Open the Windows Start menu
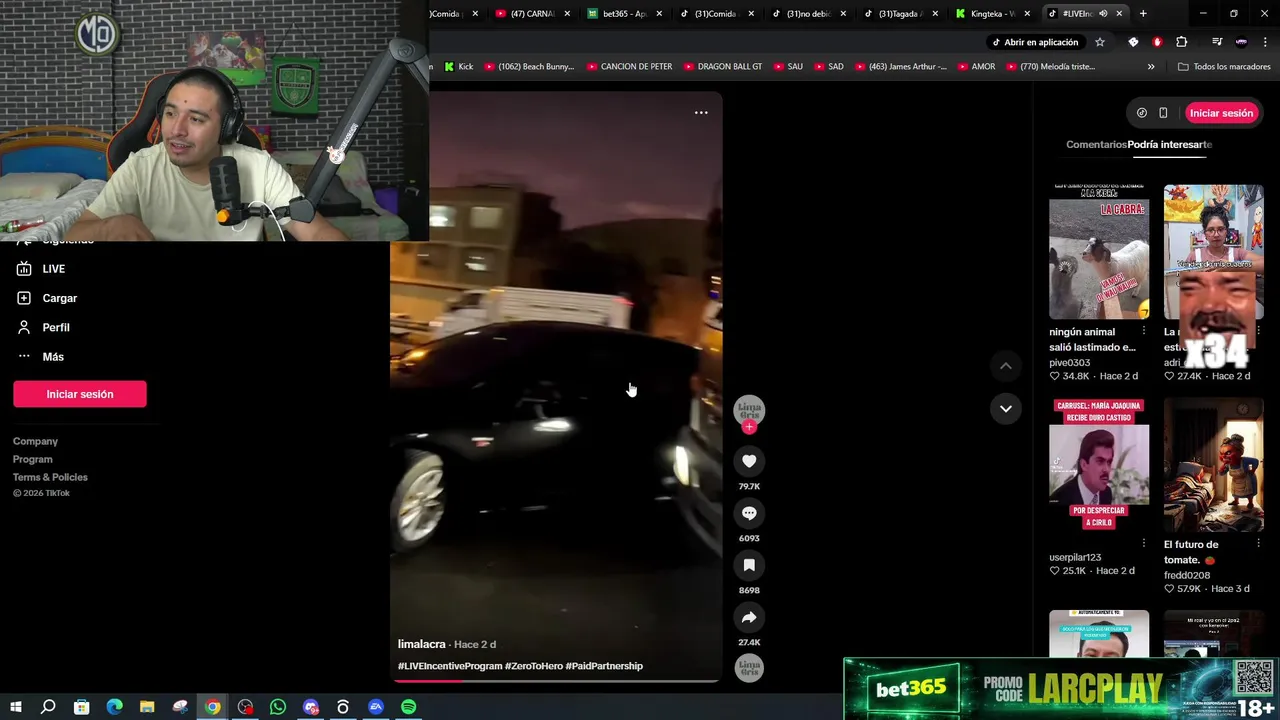The height and width of the screenshot is (720, 1280). (15, 707)
